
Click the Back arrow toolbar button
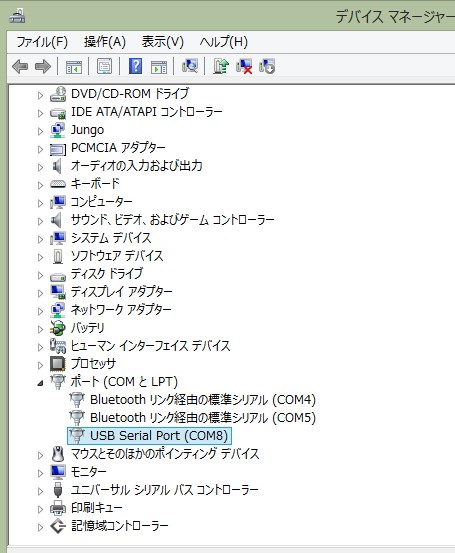point(20,66)
